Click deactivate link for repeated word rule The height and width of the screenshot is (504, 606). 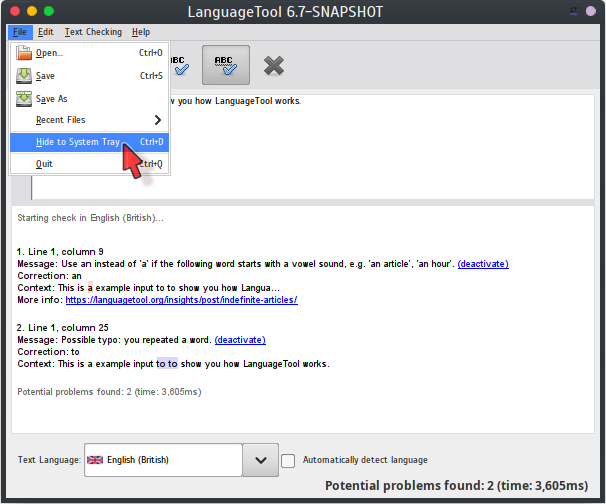(x=240, y=340)
